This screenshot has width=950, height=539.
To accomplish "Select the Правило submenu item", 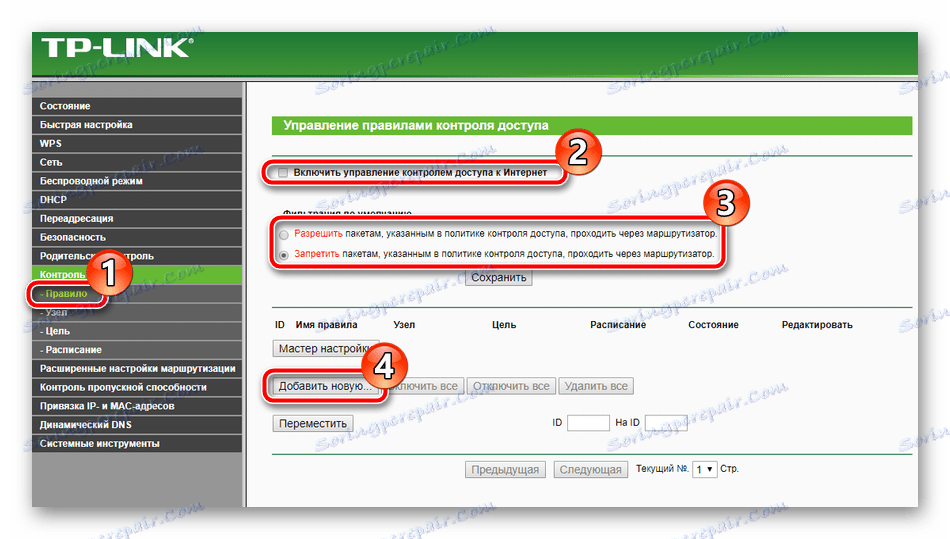I will (67, 294).
